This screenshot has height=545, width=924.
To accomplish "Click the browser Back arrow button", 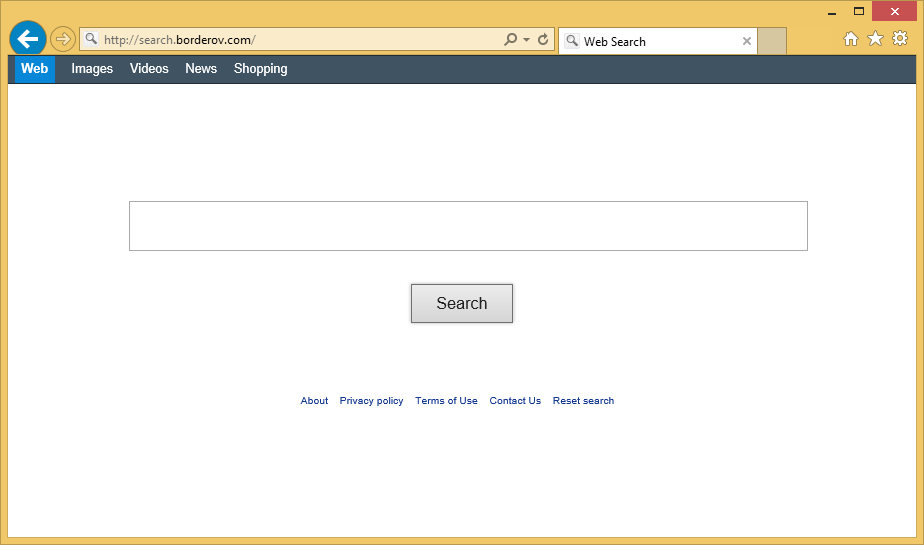I will [x=27, y=39].
